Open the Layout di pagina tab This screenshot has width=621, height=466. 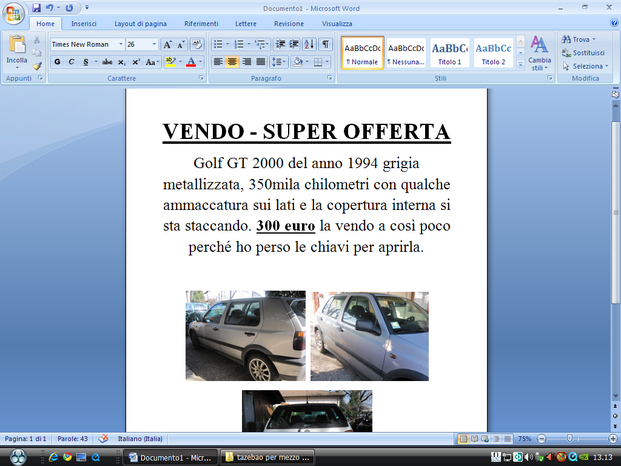tap(140, 24)
